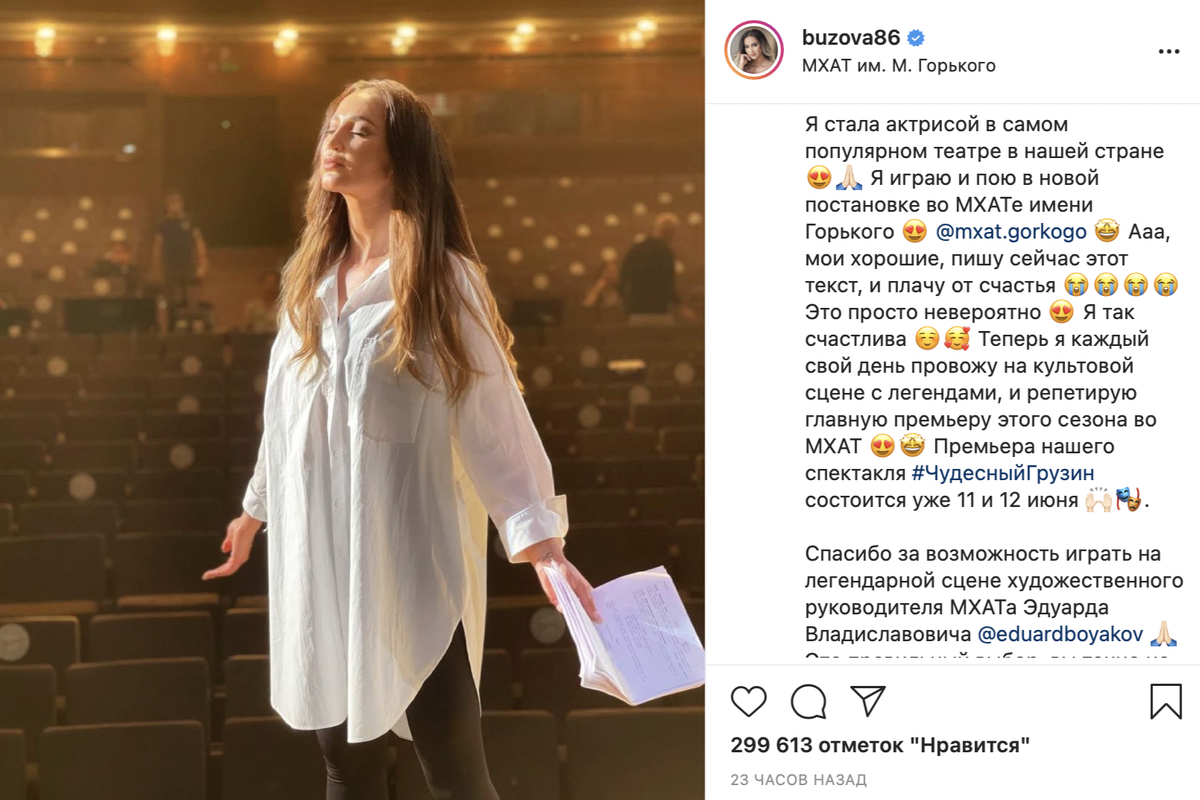View the list of 299 613 likes

point(880,745)
